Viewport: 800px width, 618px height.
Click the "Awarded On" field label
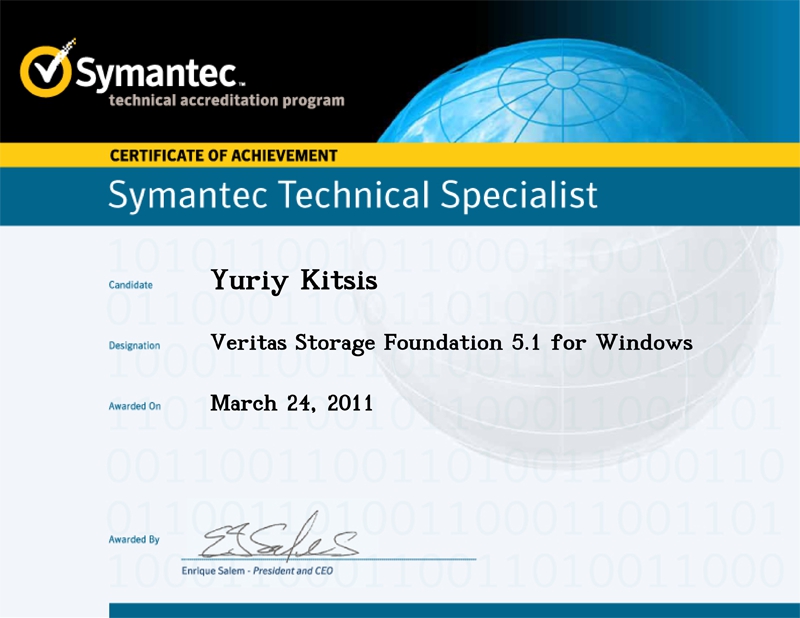[x=135, y=406]
